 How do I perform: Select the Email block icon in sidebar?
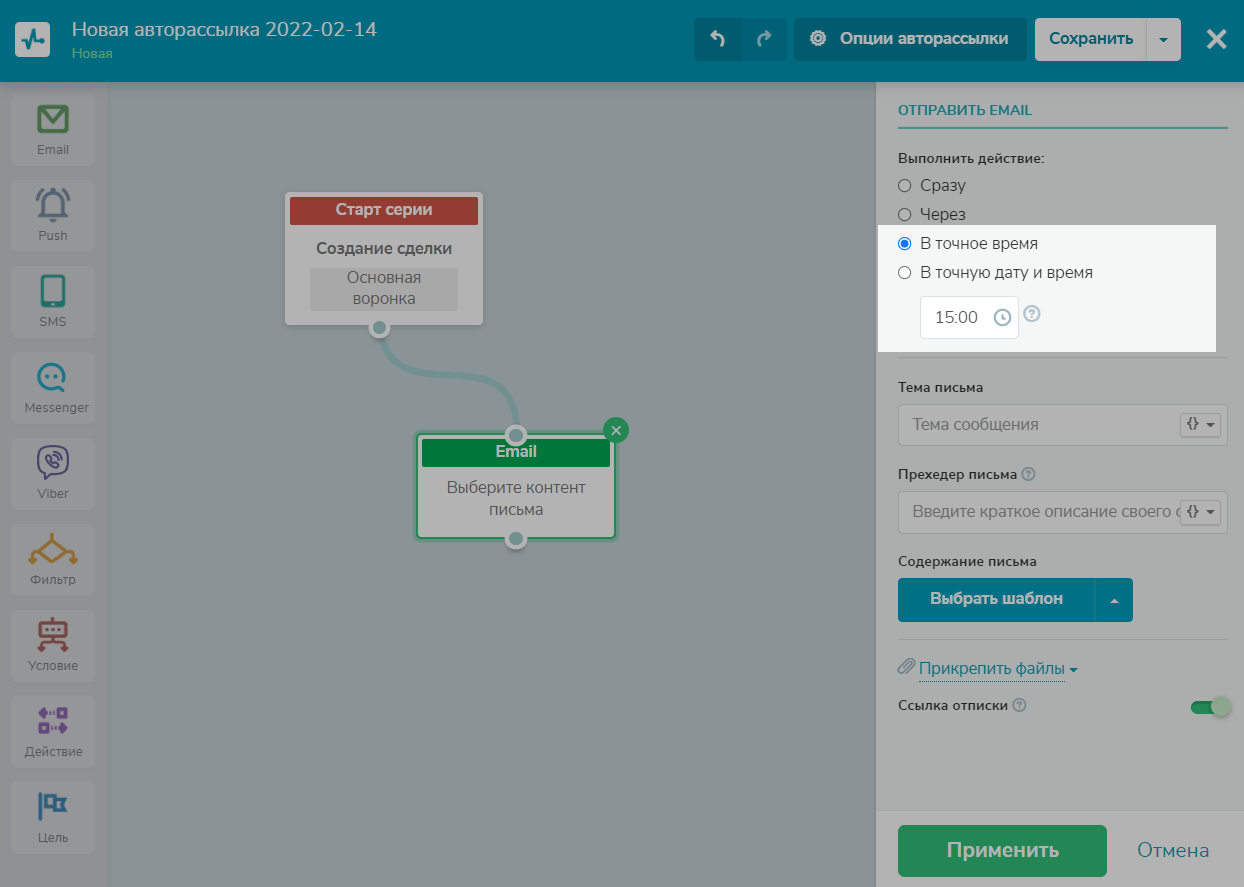pyautogui.click(x=53, y=129)
